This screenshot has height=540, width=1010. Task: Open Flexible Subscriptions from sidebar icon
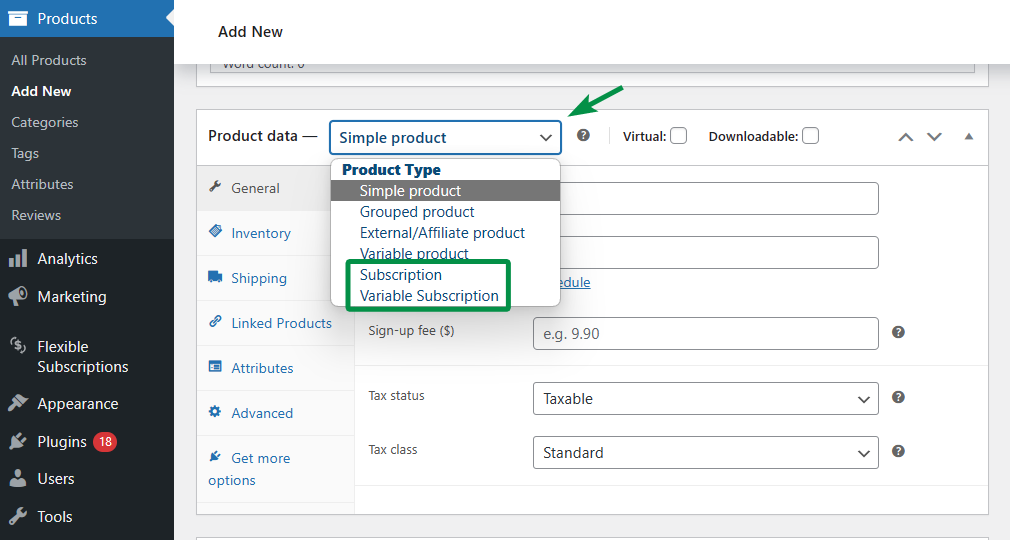pyautogui.click(x=18, y=346)
